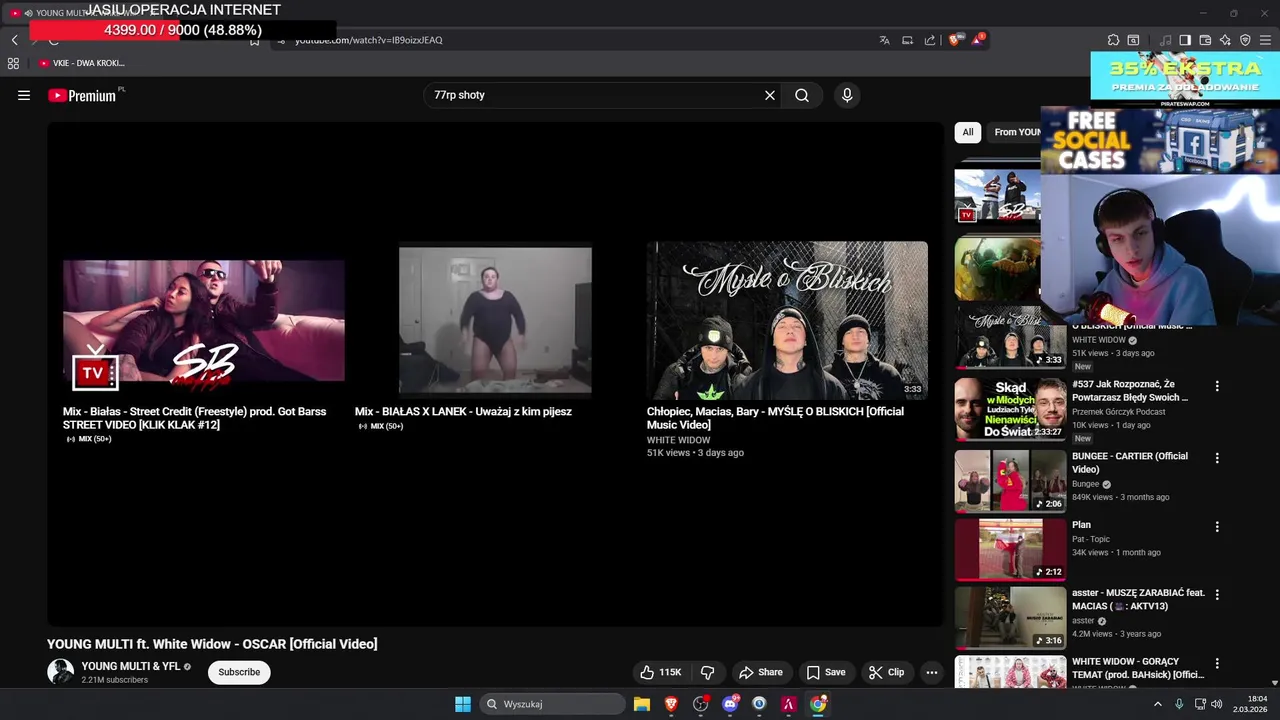Screen dimensions: 1280x720
Task: Open File Explorer from taskbar
Action: coord(642,704)
